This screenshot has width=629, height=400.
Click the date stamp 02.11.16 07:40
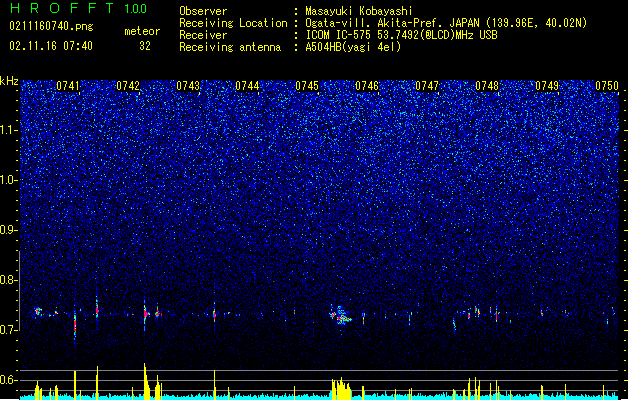point(51,46)
